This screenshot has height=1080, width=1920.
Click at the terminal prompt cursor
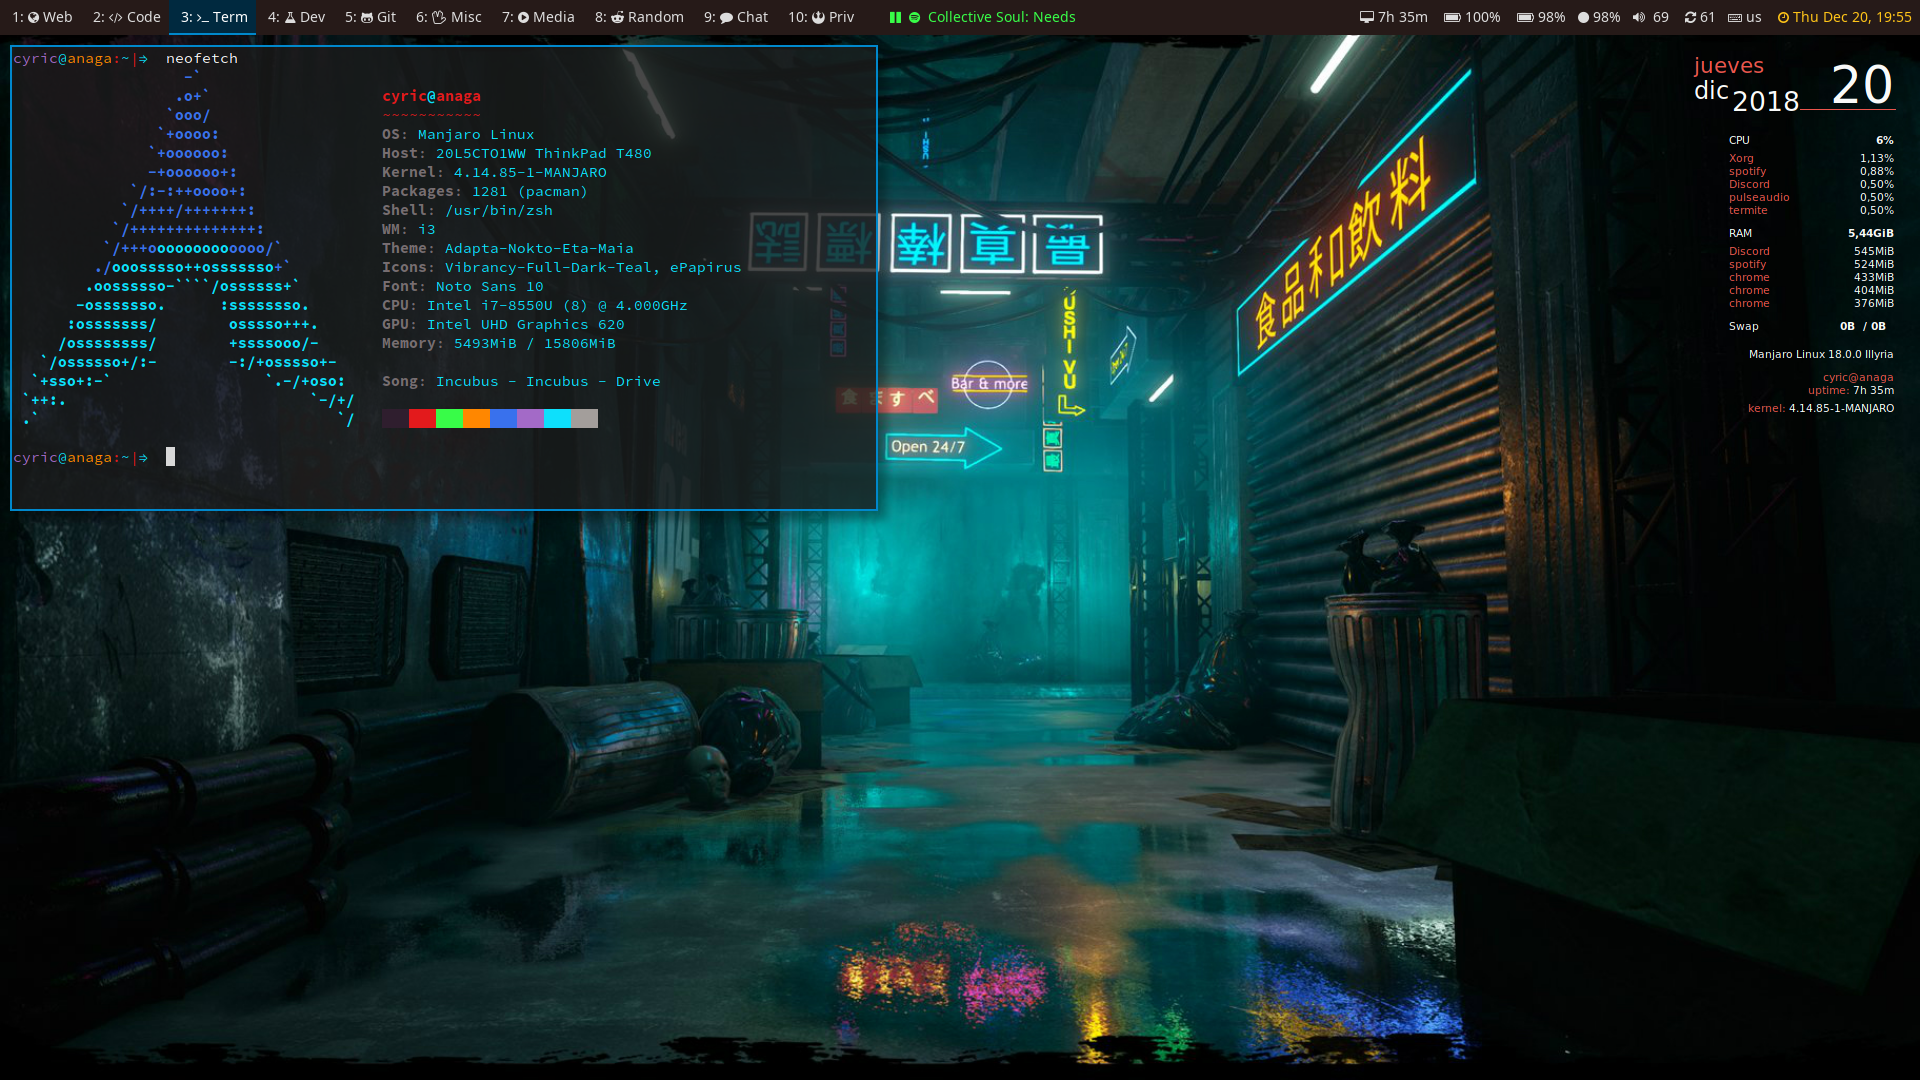[170, 457]
